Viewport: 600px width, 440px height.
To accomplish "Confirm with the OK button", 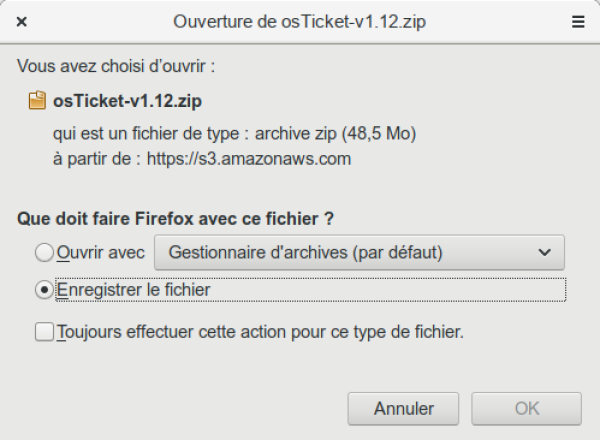I will point(526,408).
